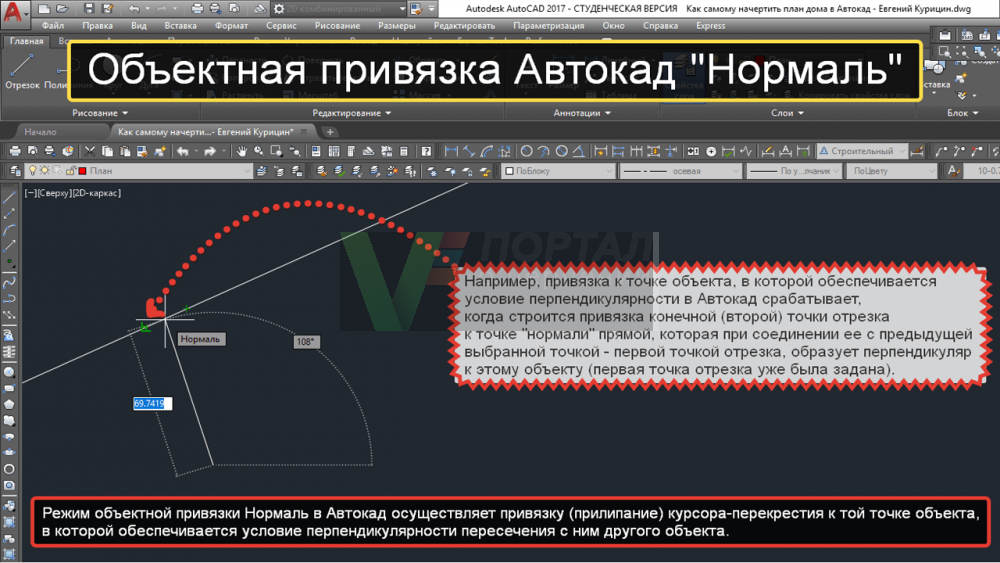Activate the Pan hand tool
The height and width of the screenshot is (563, 1000).
(x=241, y=151)
